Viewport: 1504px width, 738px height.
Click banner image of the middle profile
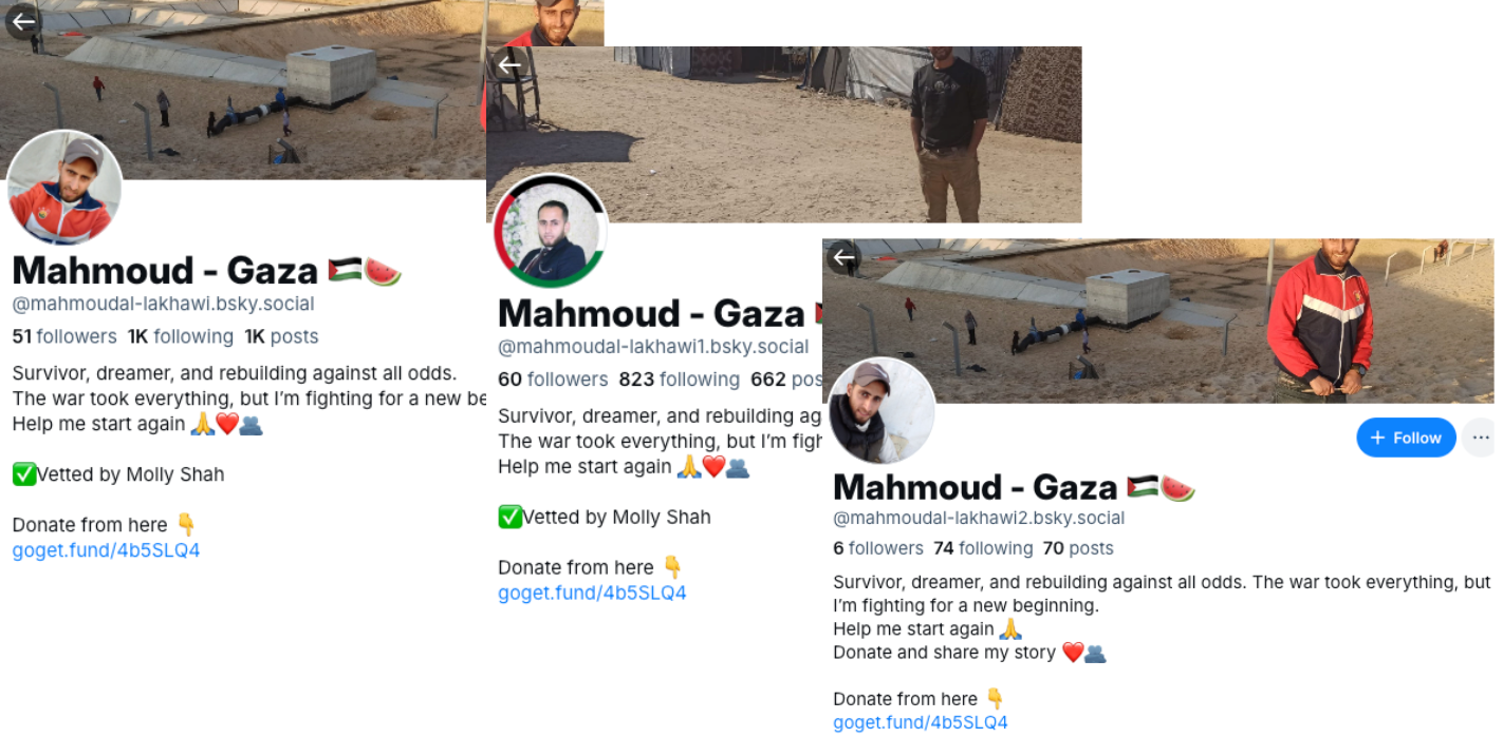pyautogui.click(x=783, y=134)
